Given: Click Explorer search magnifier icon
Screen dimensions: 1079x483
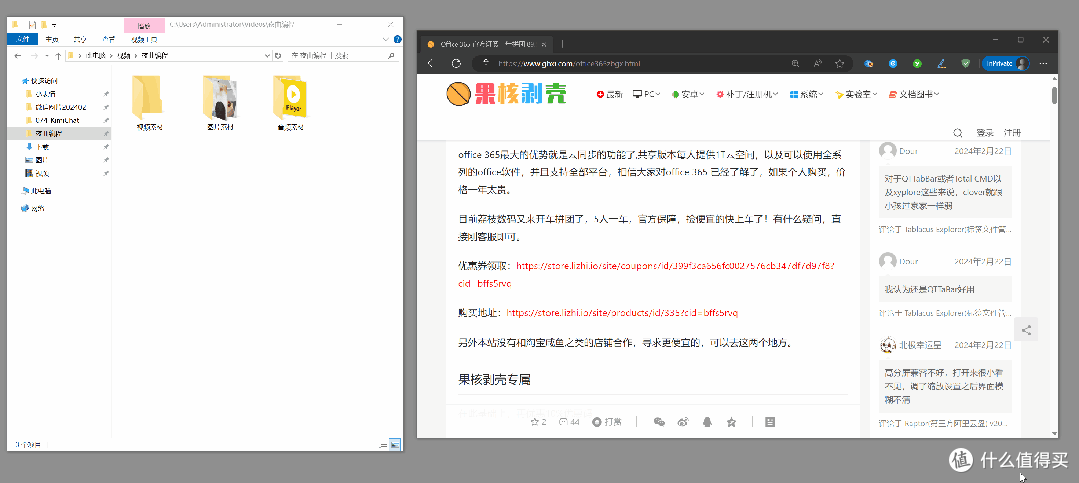Looking at the screenshot, I should (x=392, y=55).
